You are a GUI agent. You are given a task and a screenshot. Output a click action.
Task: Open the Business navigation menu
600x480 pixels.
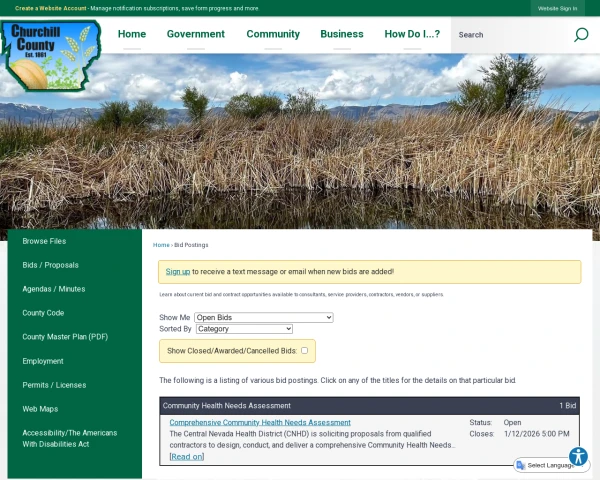coord(342,34)
